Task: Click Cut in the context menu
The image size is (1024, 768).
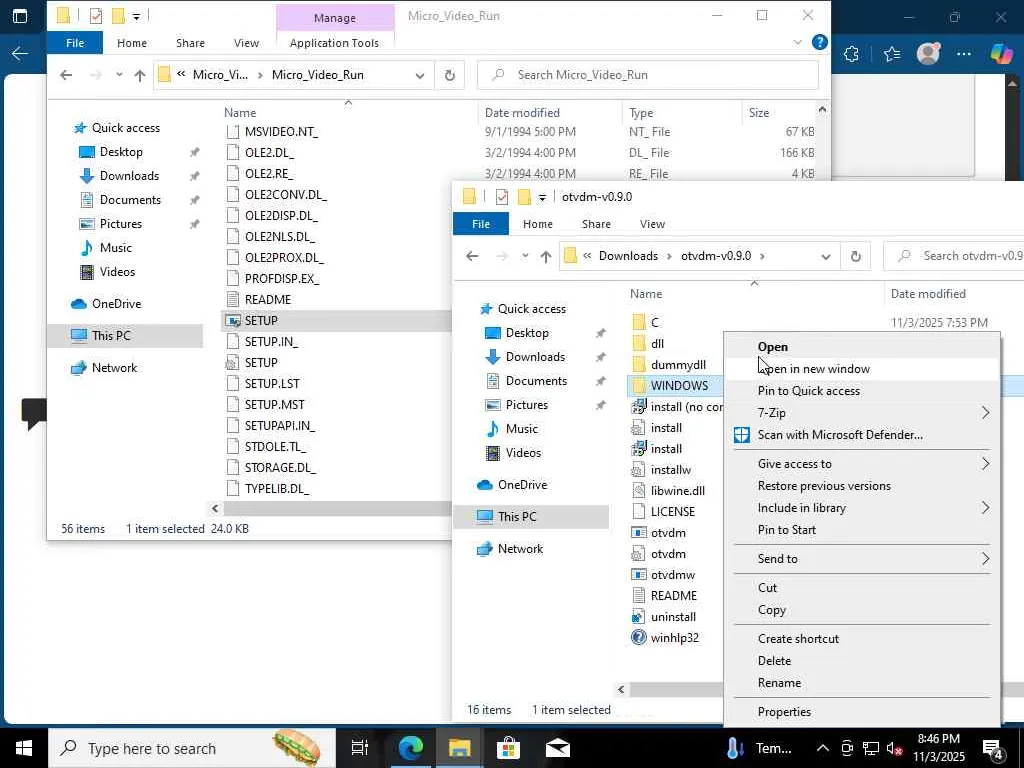Action: pos(861,588)
